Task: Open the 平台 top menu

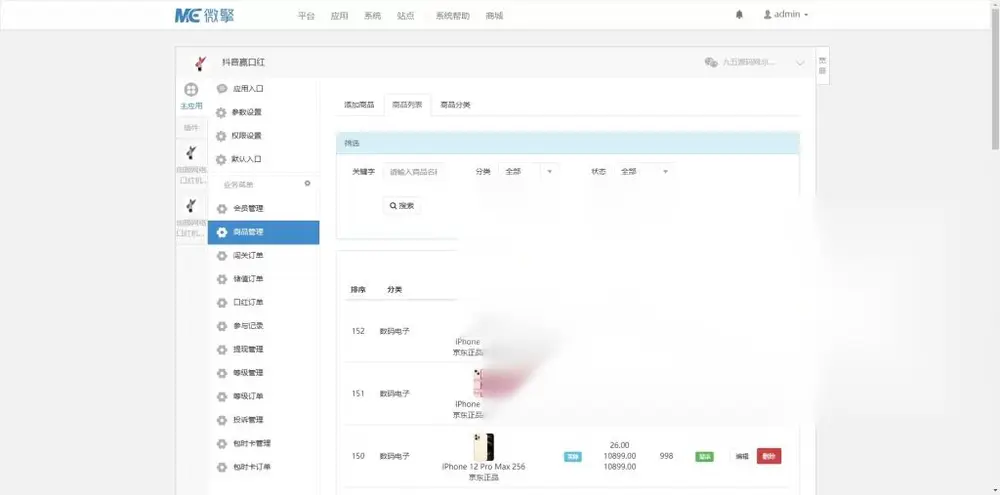Action: (306, 16)
